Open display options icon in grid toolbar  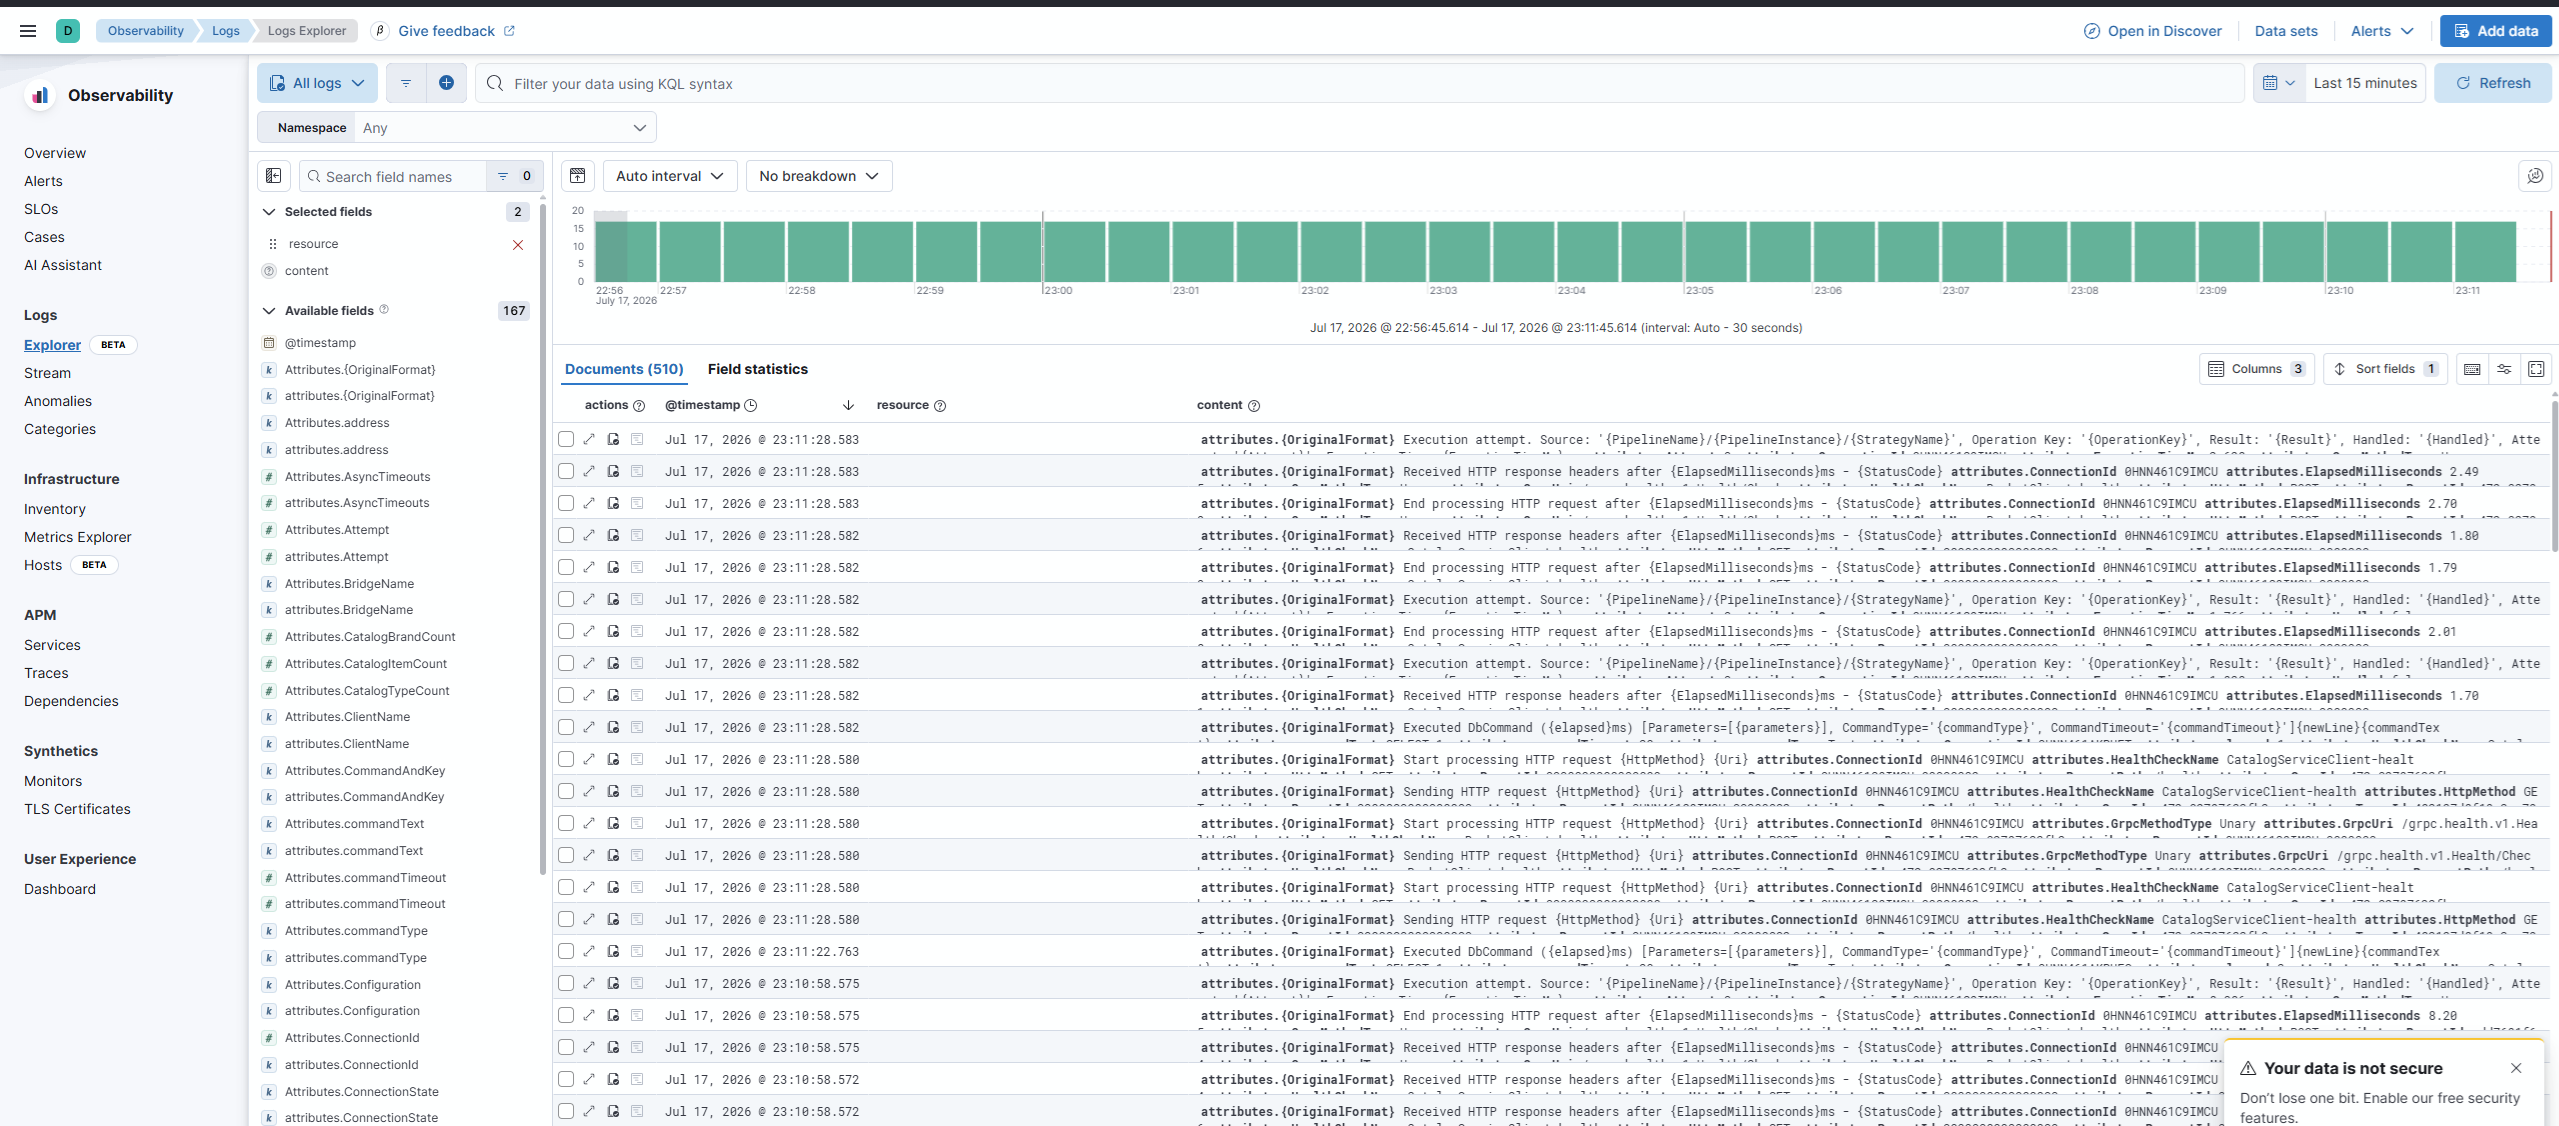coord(2504,369)
